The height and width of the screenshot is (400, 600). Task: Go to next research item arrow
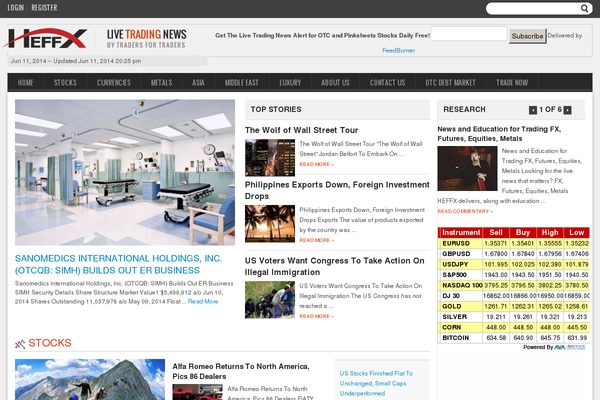[x=567, y=110]
